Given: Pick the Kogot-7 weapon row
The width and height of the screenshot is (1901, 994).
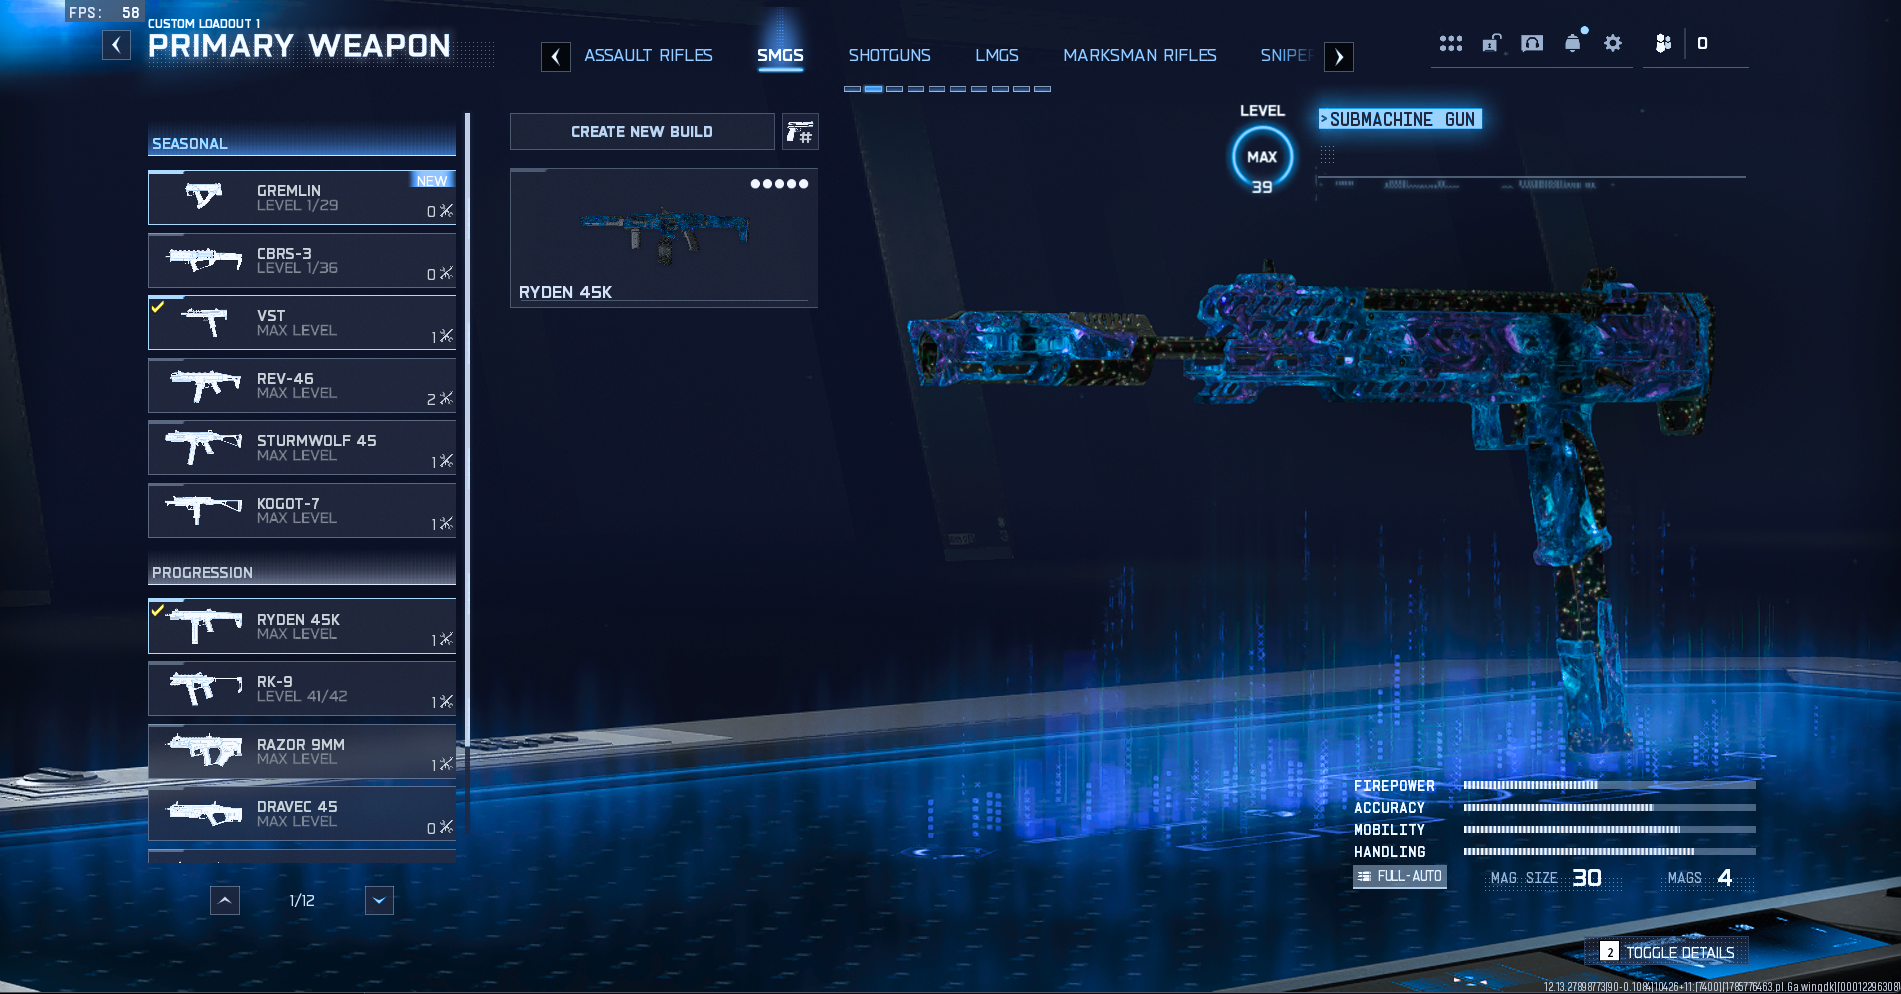Looking at the screenshot, I should [x=302, y=511].
